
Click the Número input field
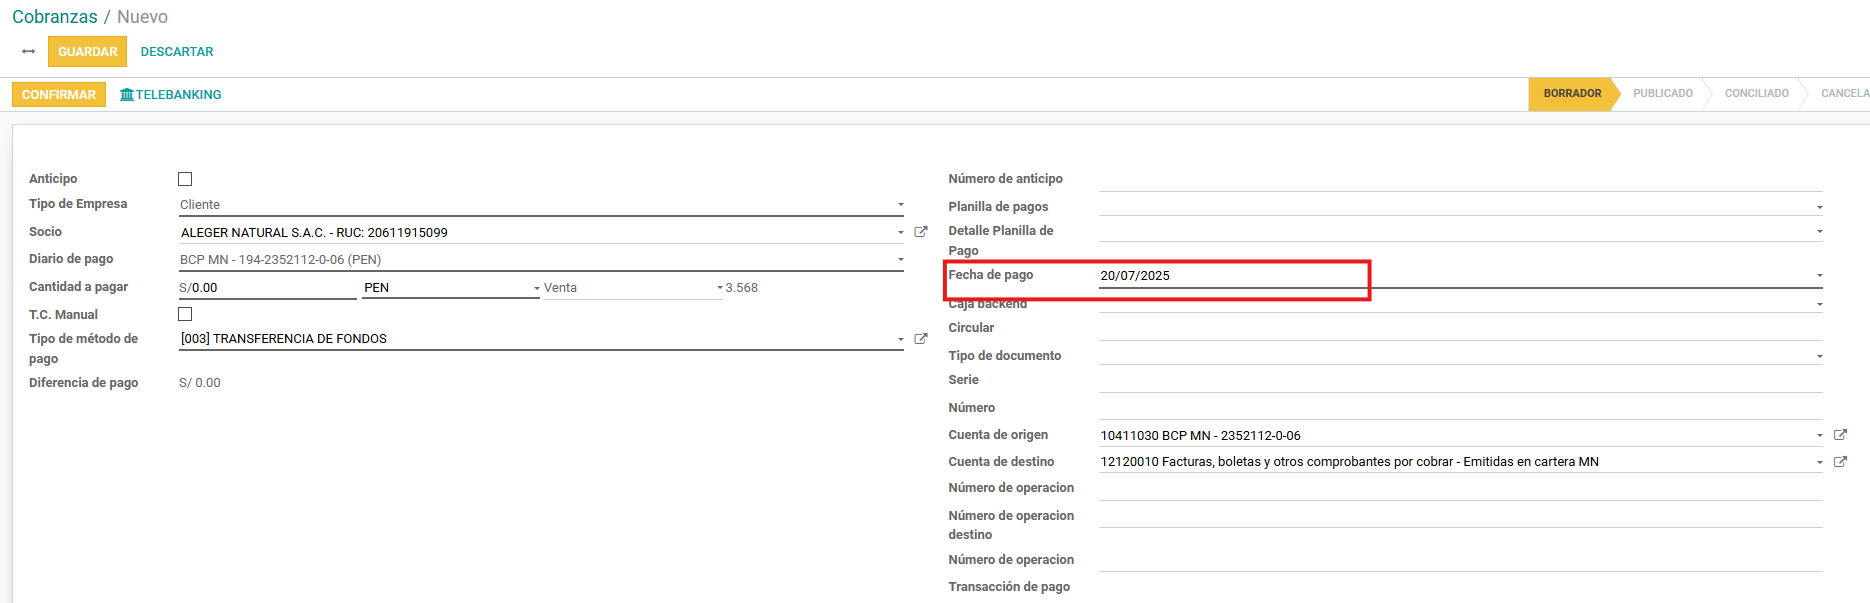click(1460, 408)
